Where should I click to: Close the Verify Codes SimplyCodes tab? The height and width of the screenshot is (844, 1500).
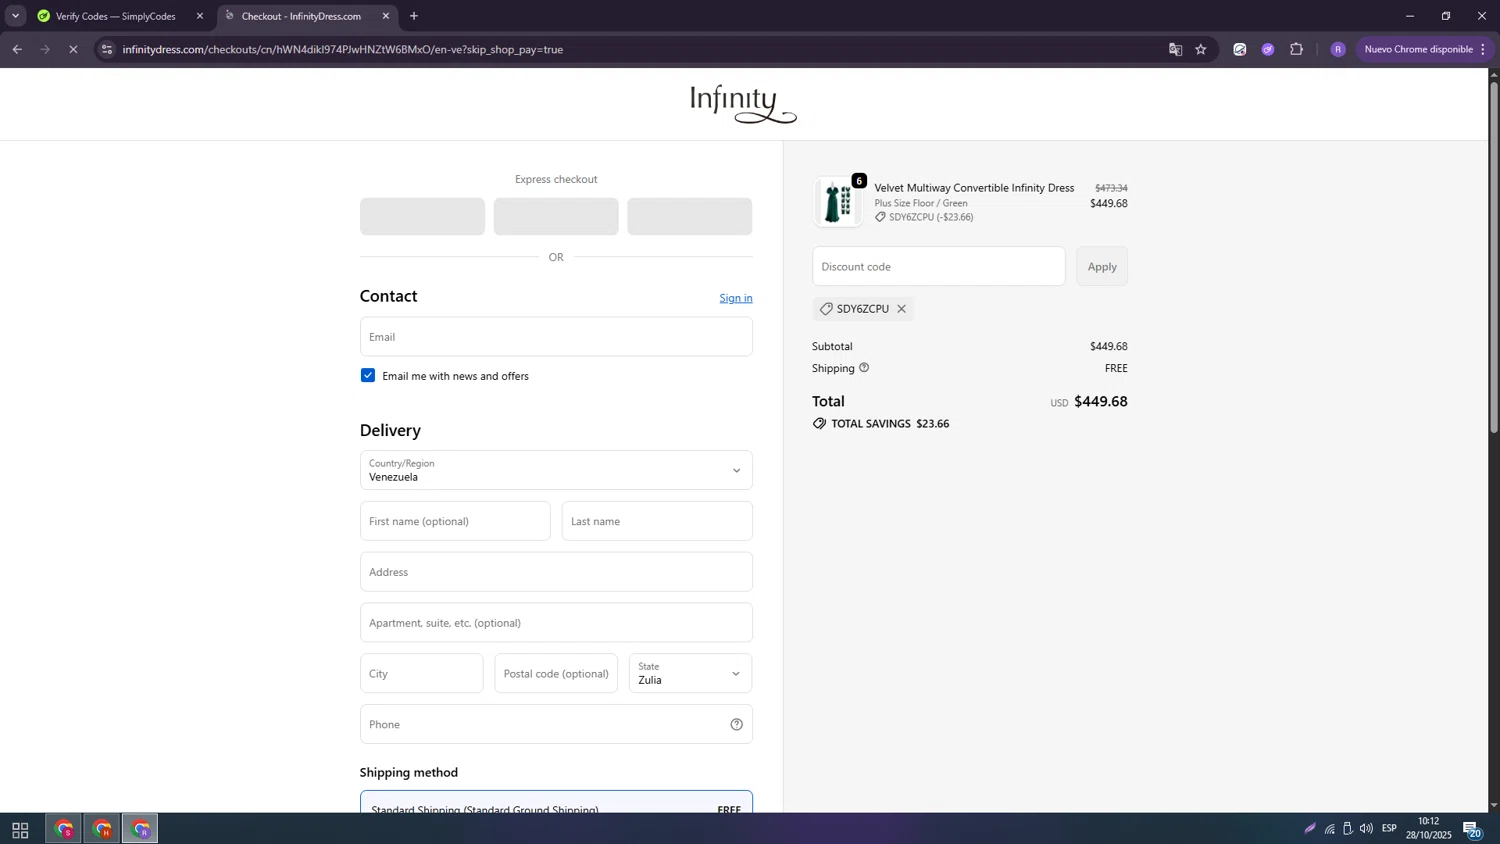199,16
